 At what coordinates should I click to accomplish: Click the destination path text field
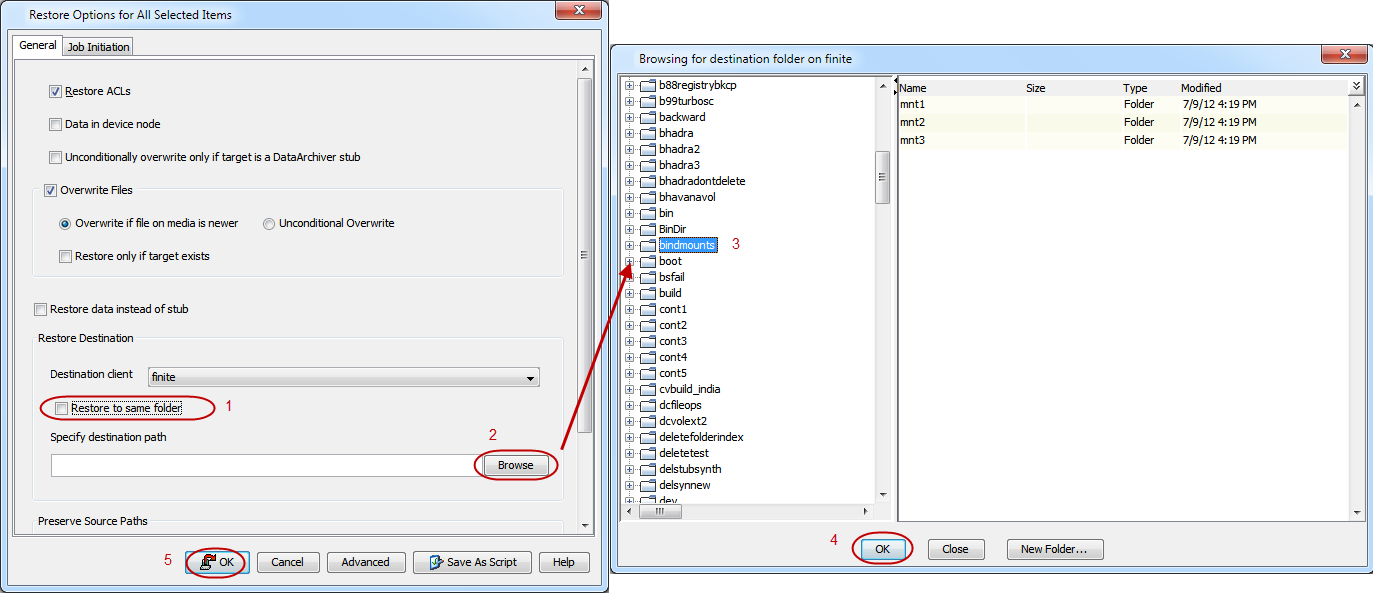pyautogui.click(x=260, y=465)
